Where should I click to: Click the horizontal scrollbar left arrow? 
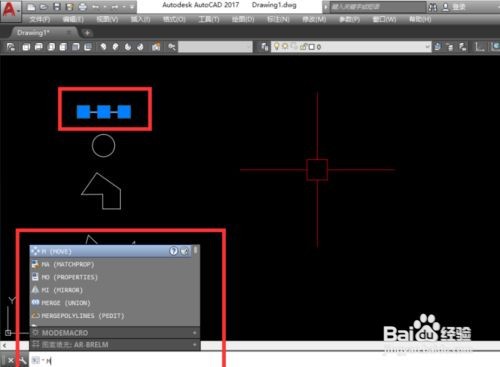pyautogui.click(x=4, y=346)
